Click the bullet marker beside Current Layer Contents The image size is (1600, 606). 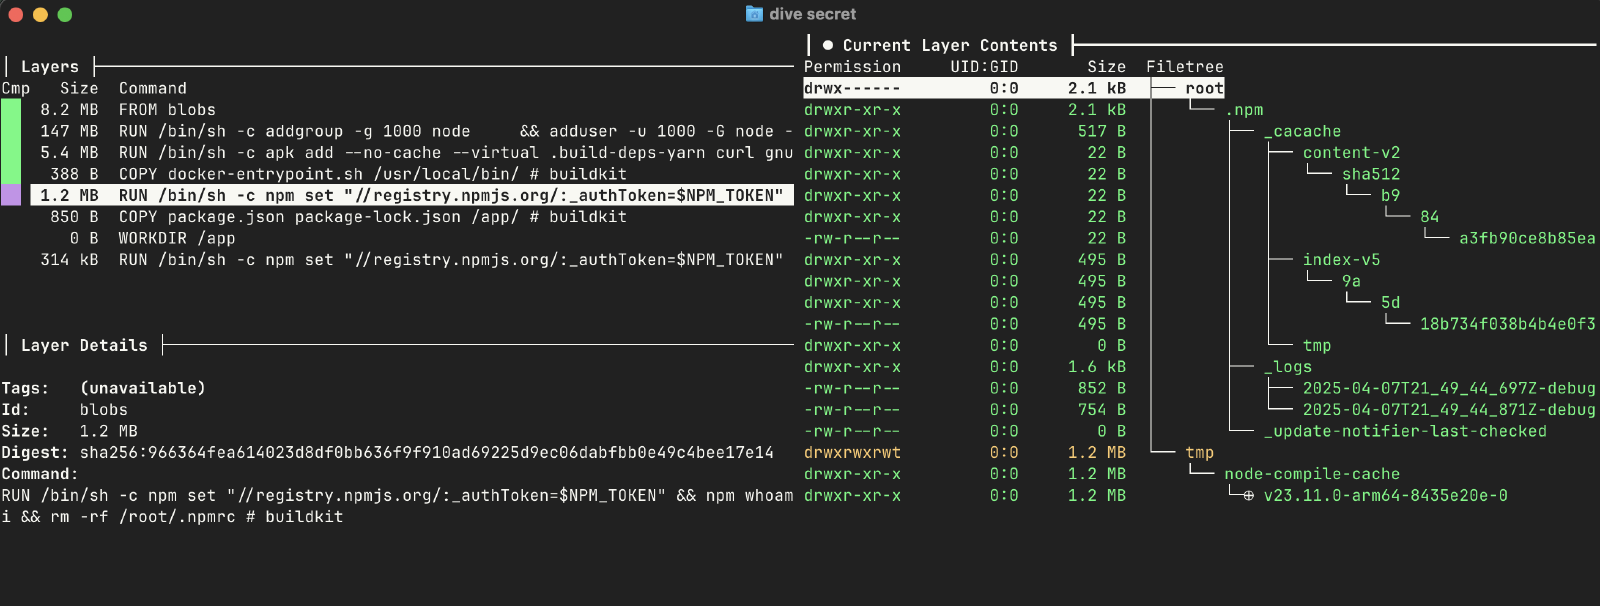point(827,45)
